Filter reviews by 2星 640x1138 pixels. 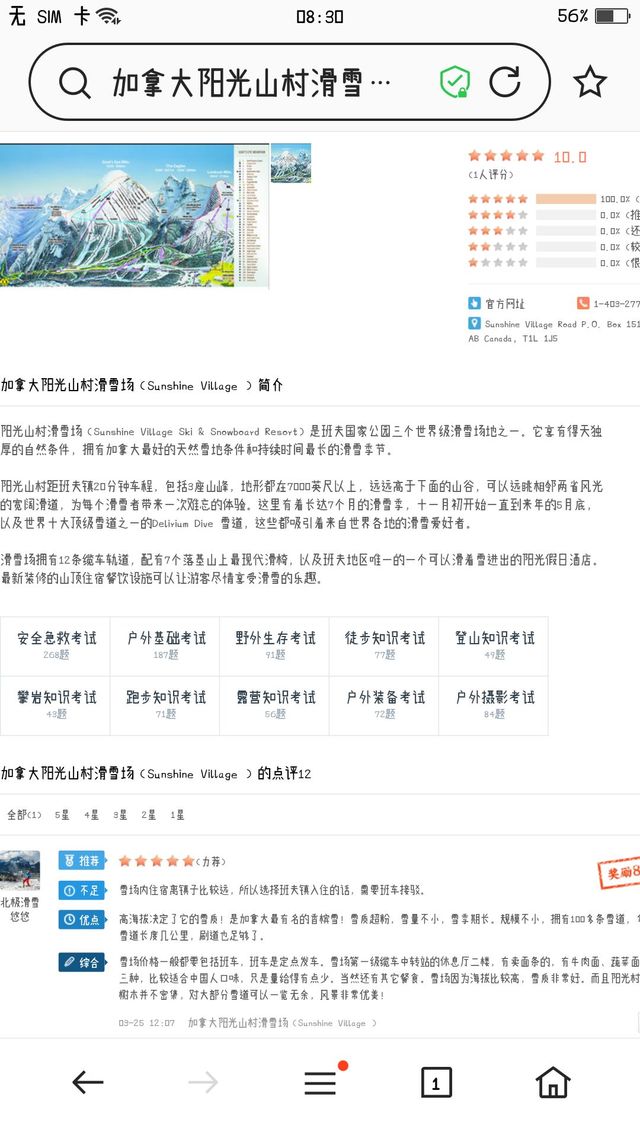tap(149, 815)
